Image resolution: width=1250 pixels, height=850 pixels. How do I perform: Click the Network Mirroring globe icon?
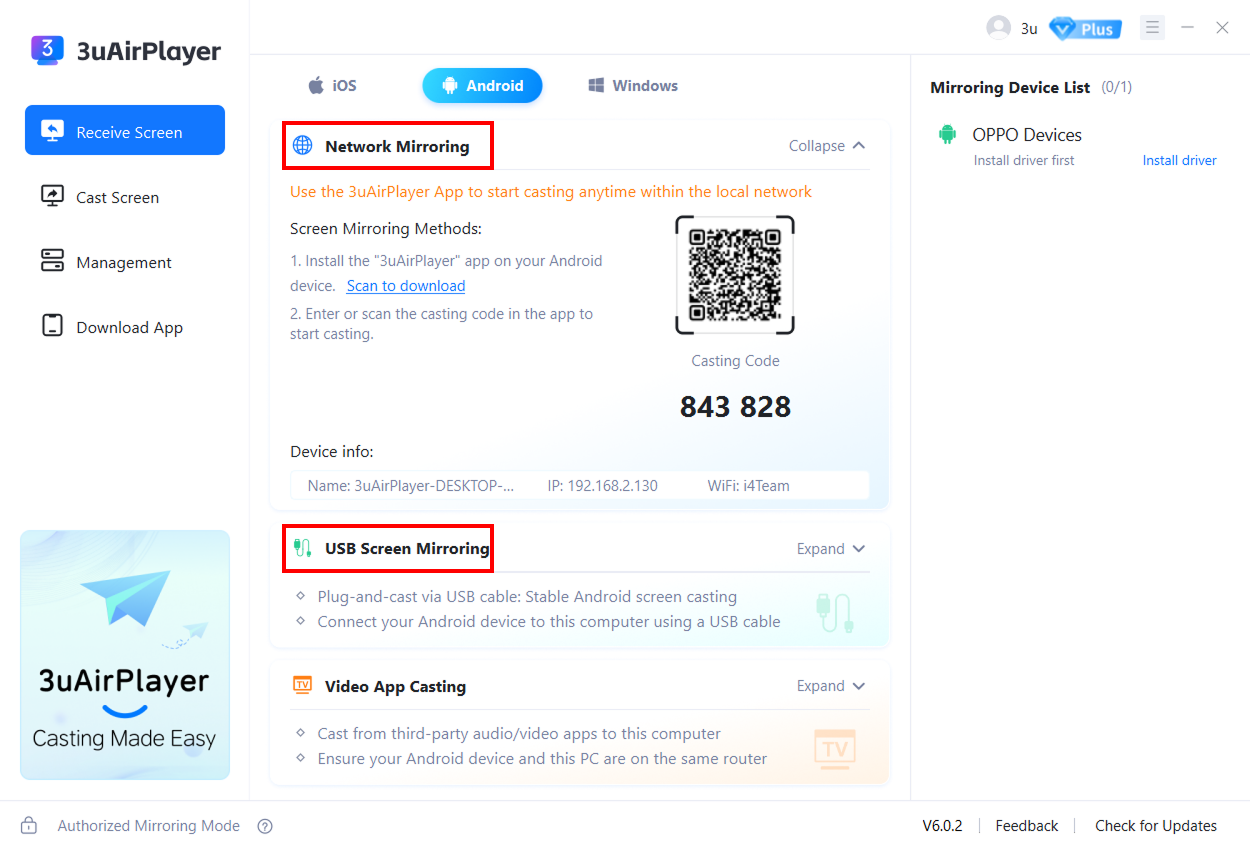tap(302, 146)
